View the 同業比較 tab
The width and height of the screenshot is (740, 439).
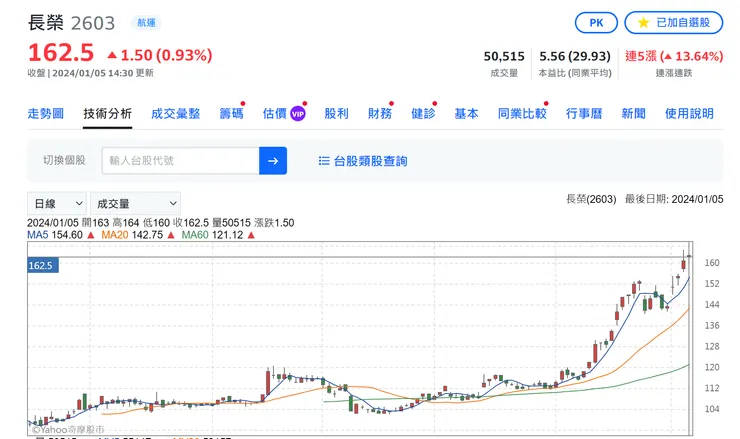click(522, 114)
